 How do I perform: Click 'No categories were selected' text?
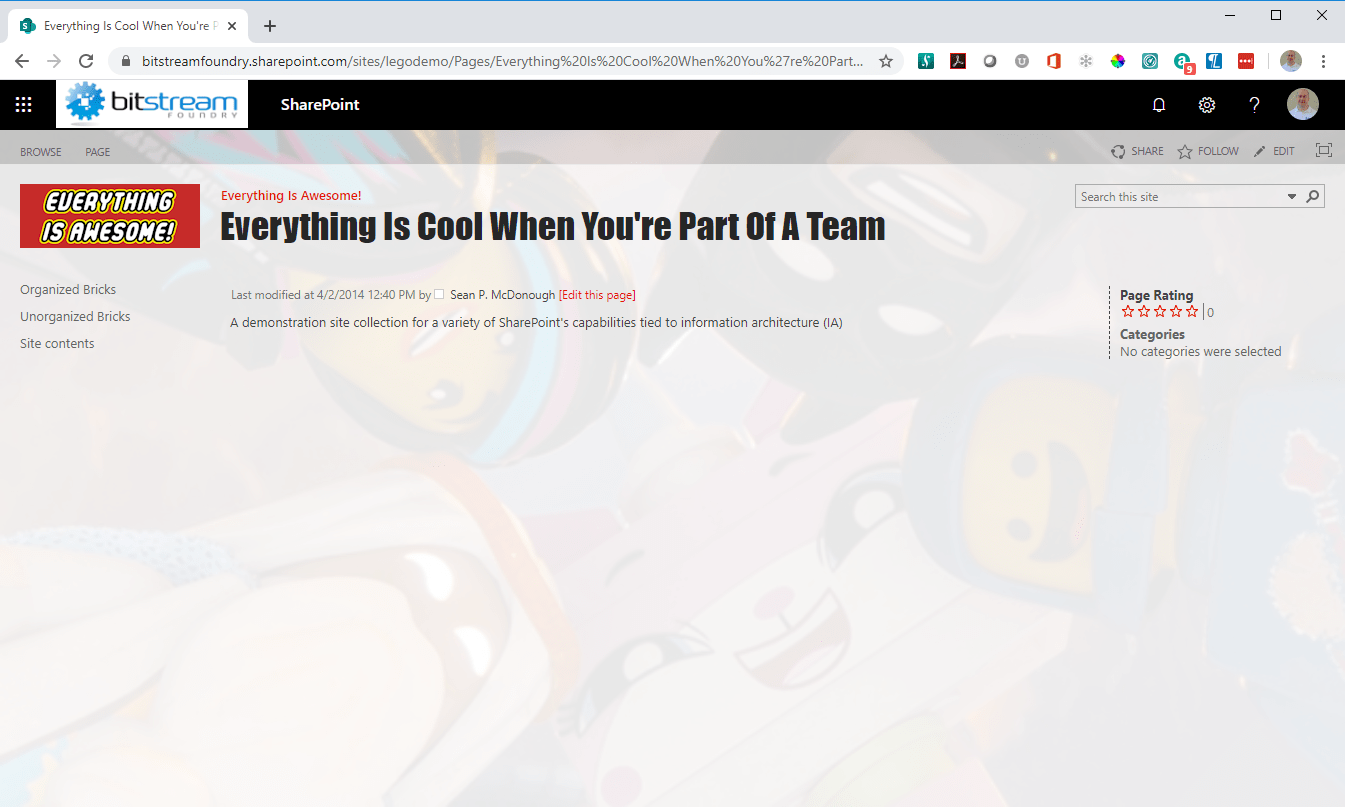(1200, 352)
